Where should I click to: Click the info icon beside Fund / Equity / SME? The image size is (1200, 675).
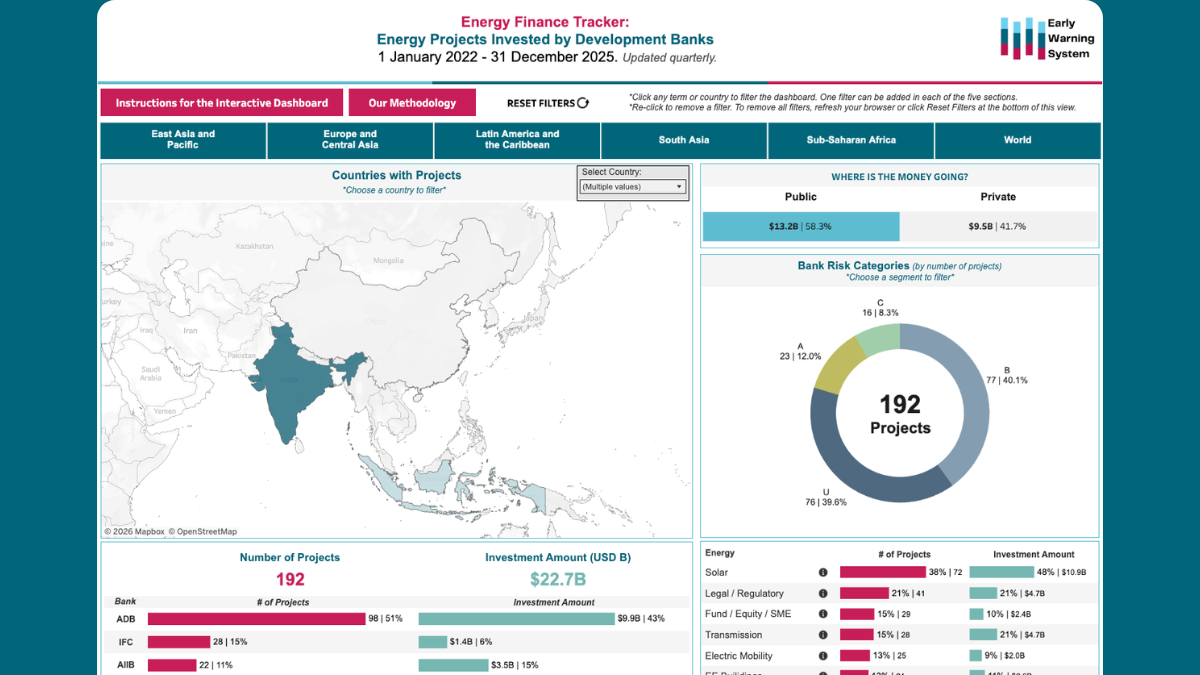823,613
